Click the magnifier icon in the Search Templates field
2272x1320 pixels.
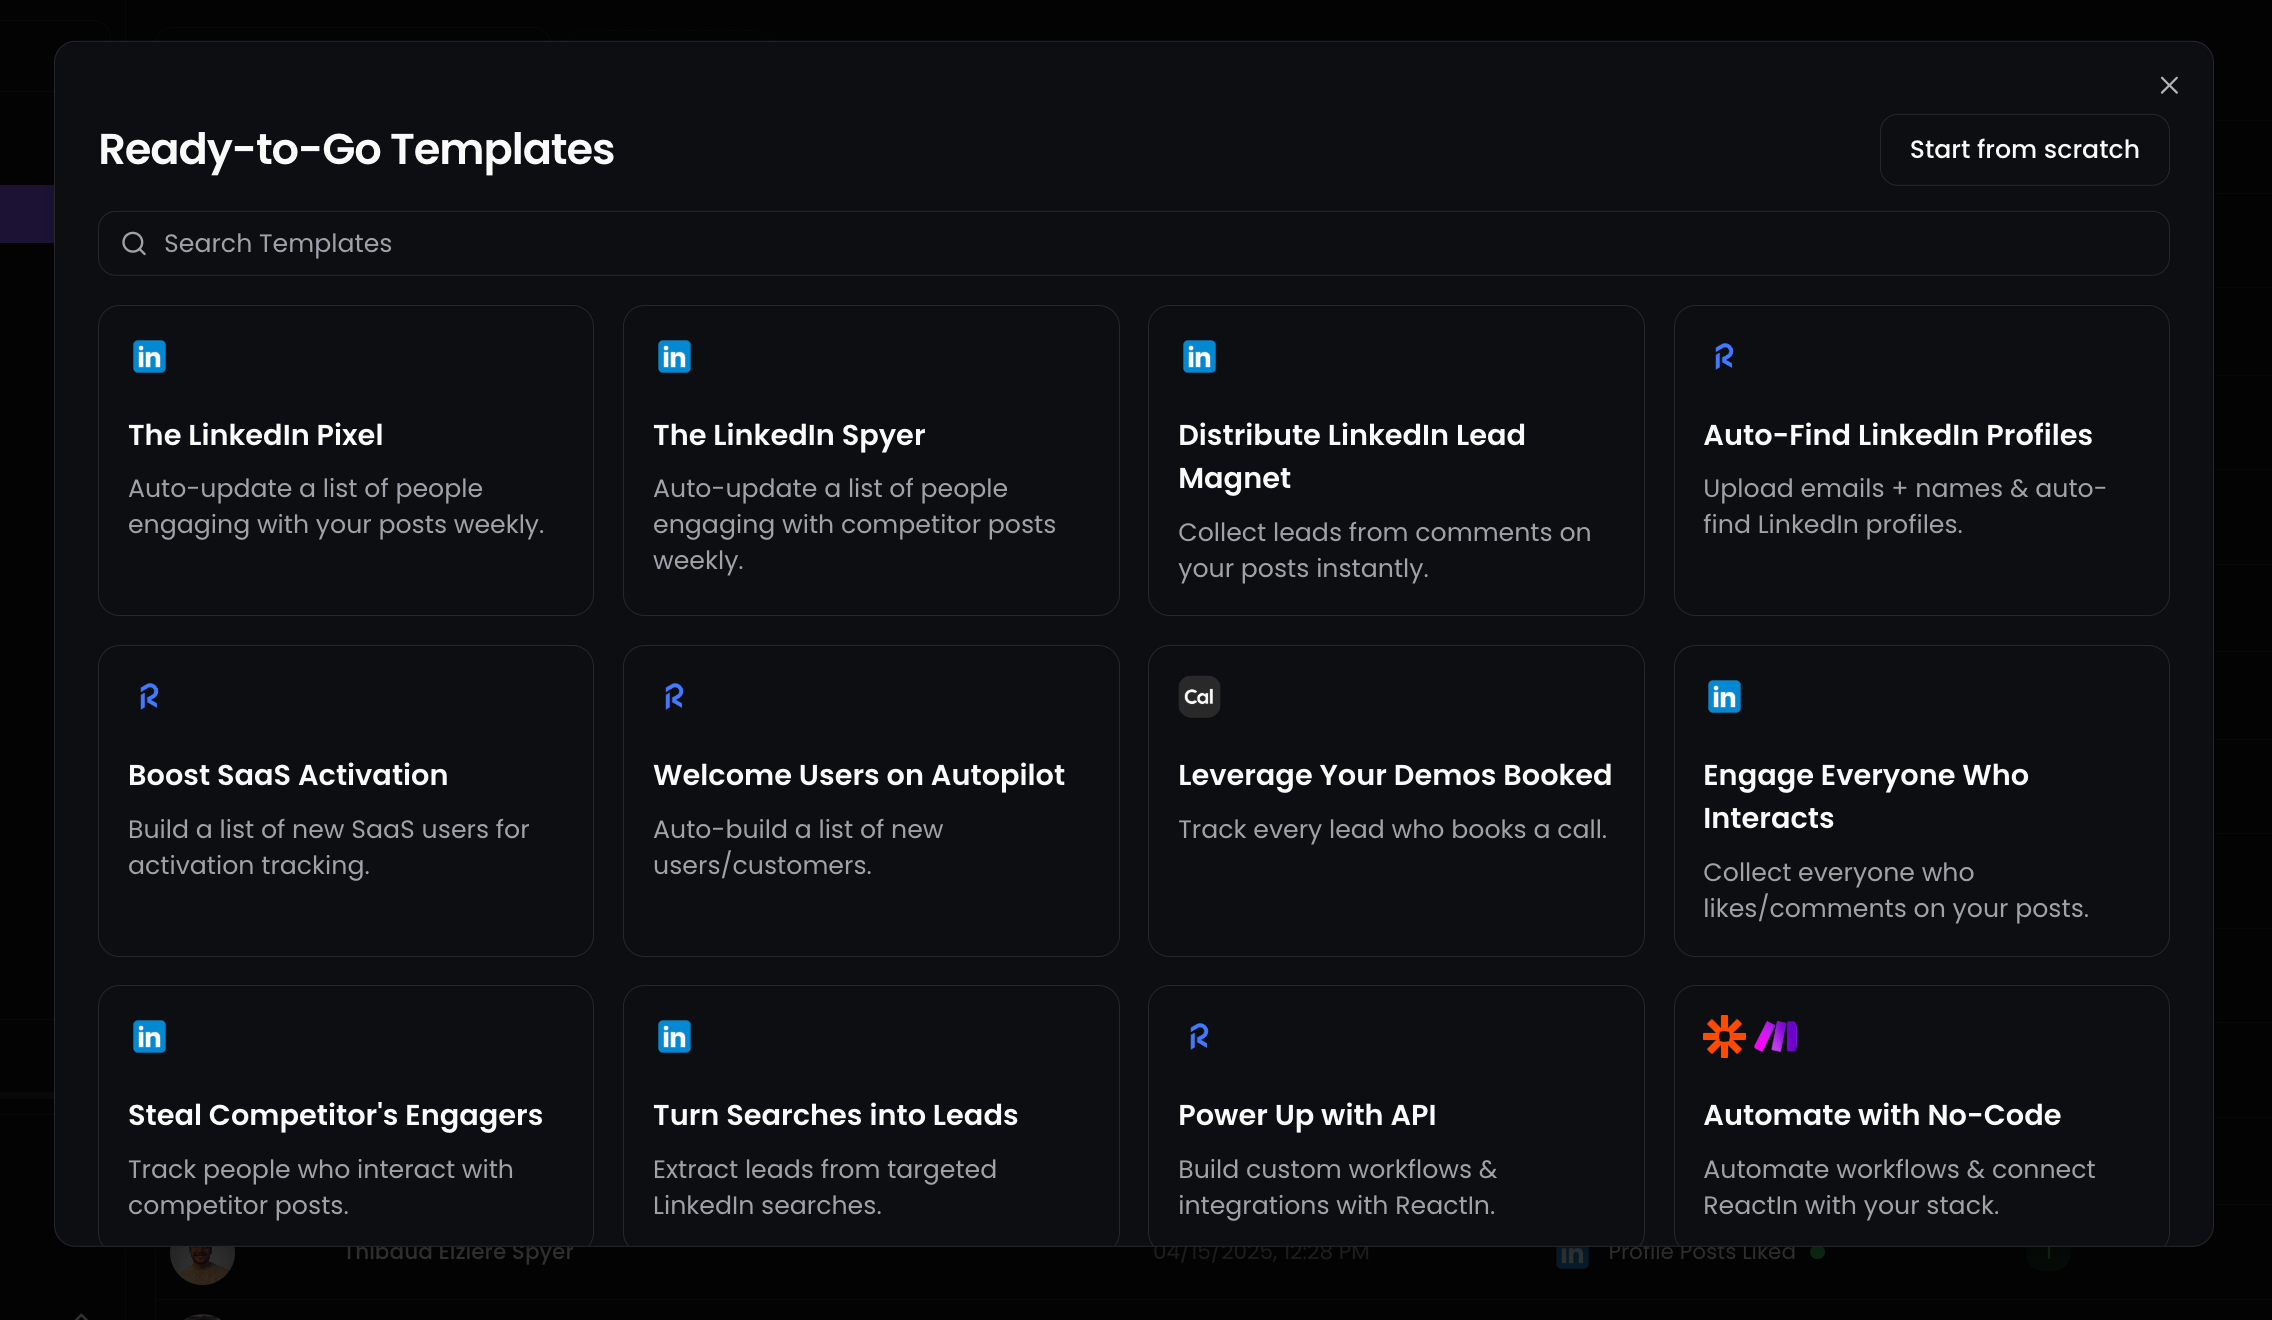click(x=134, y=243)
